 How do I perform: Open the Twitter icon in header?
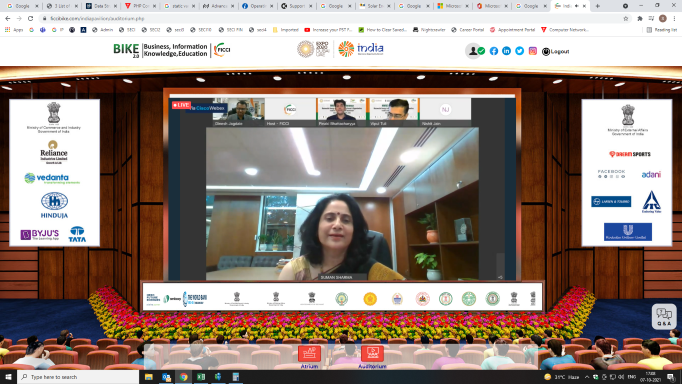(x=519, y=51)
